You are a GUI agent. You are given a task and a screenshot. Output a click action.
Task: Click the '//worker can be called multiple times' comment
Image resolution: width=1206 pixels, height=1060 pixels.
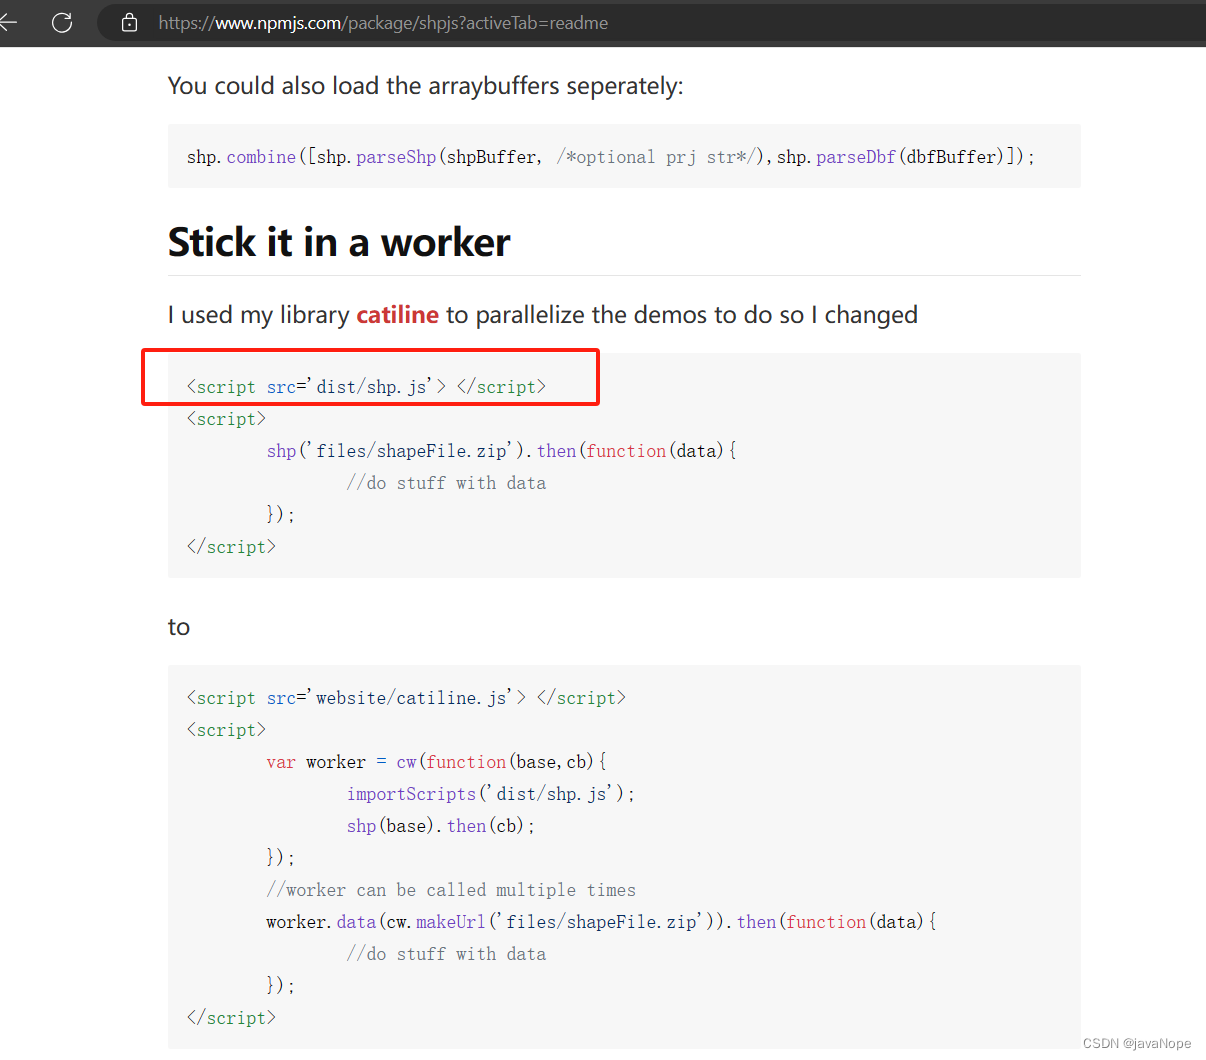click(x=451, y=890)
